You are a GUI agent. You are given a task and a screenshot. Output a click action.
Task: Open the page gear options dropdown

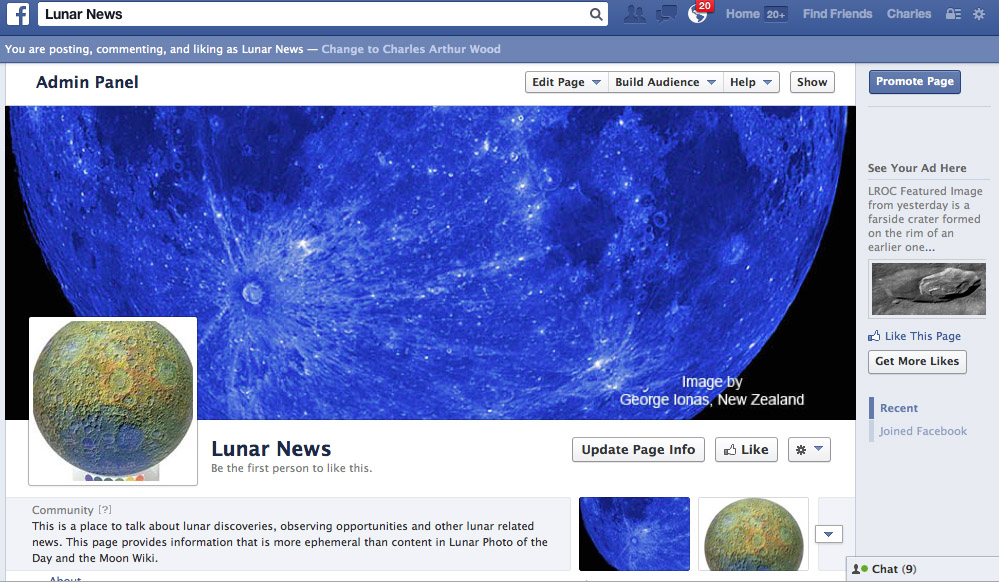pyautogui.click(x=809, y=449)
